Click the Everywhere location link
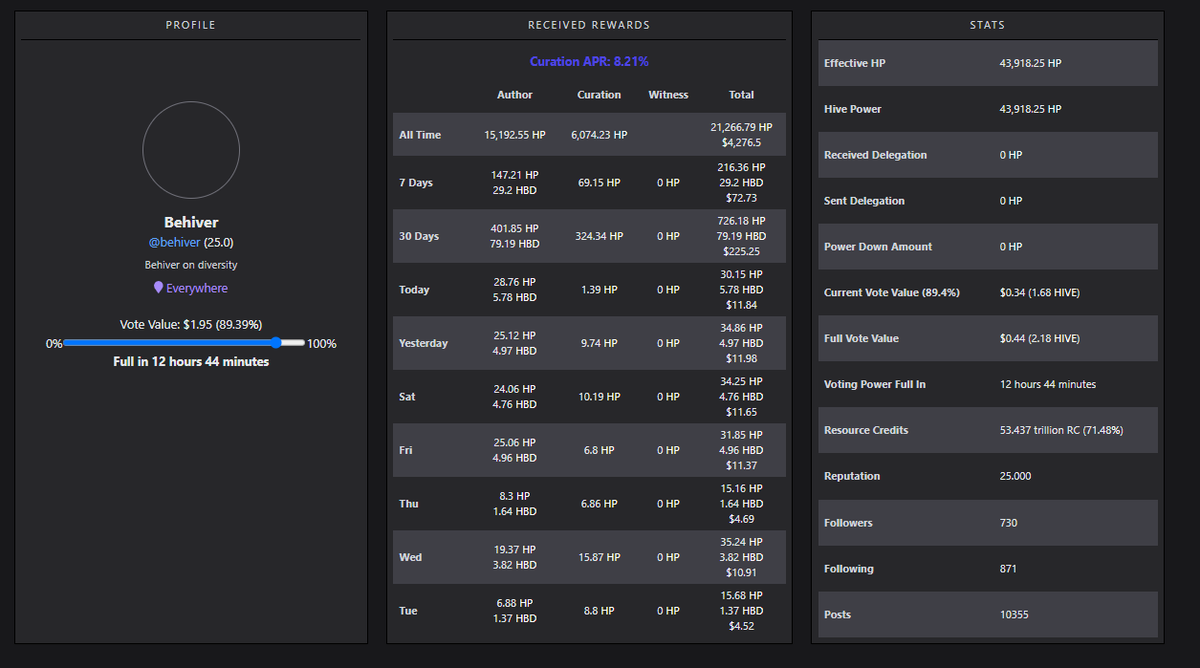 [197, 288]
